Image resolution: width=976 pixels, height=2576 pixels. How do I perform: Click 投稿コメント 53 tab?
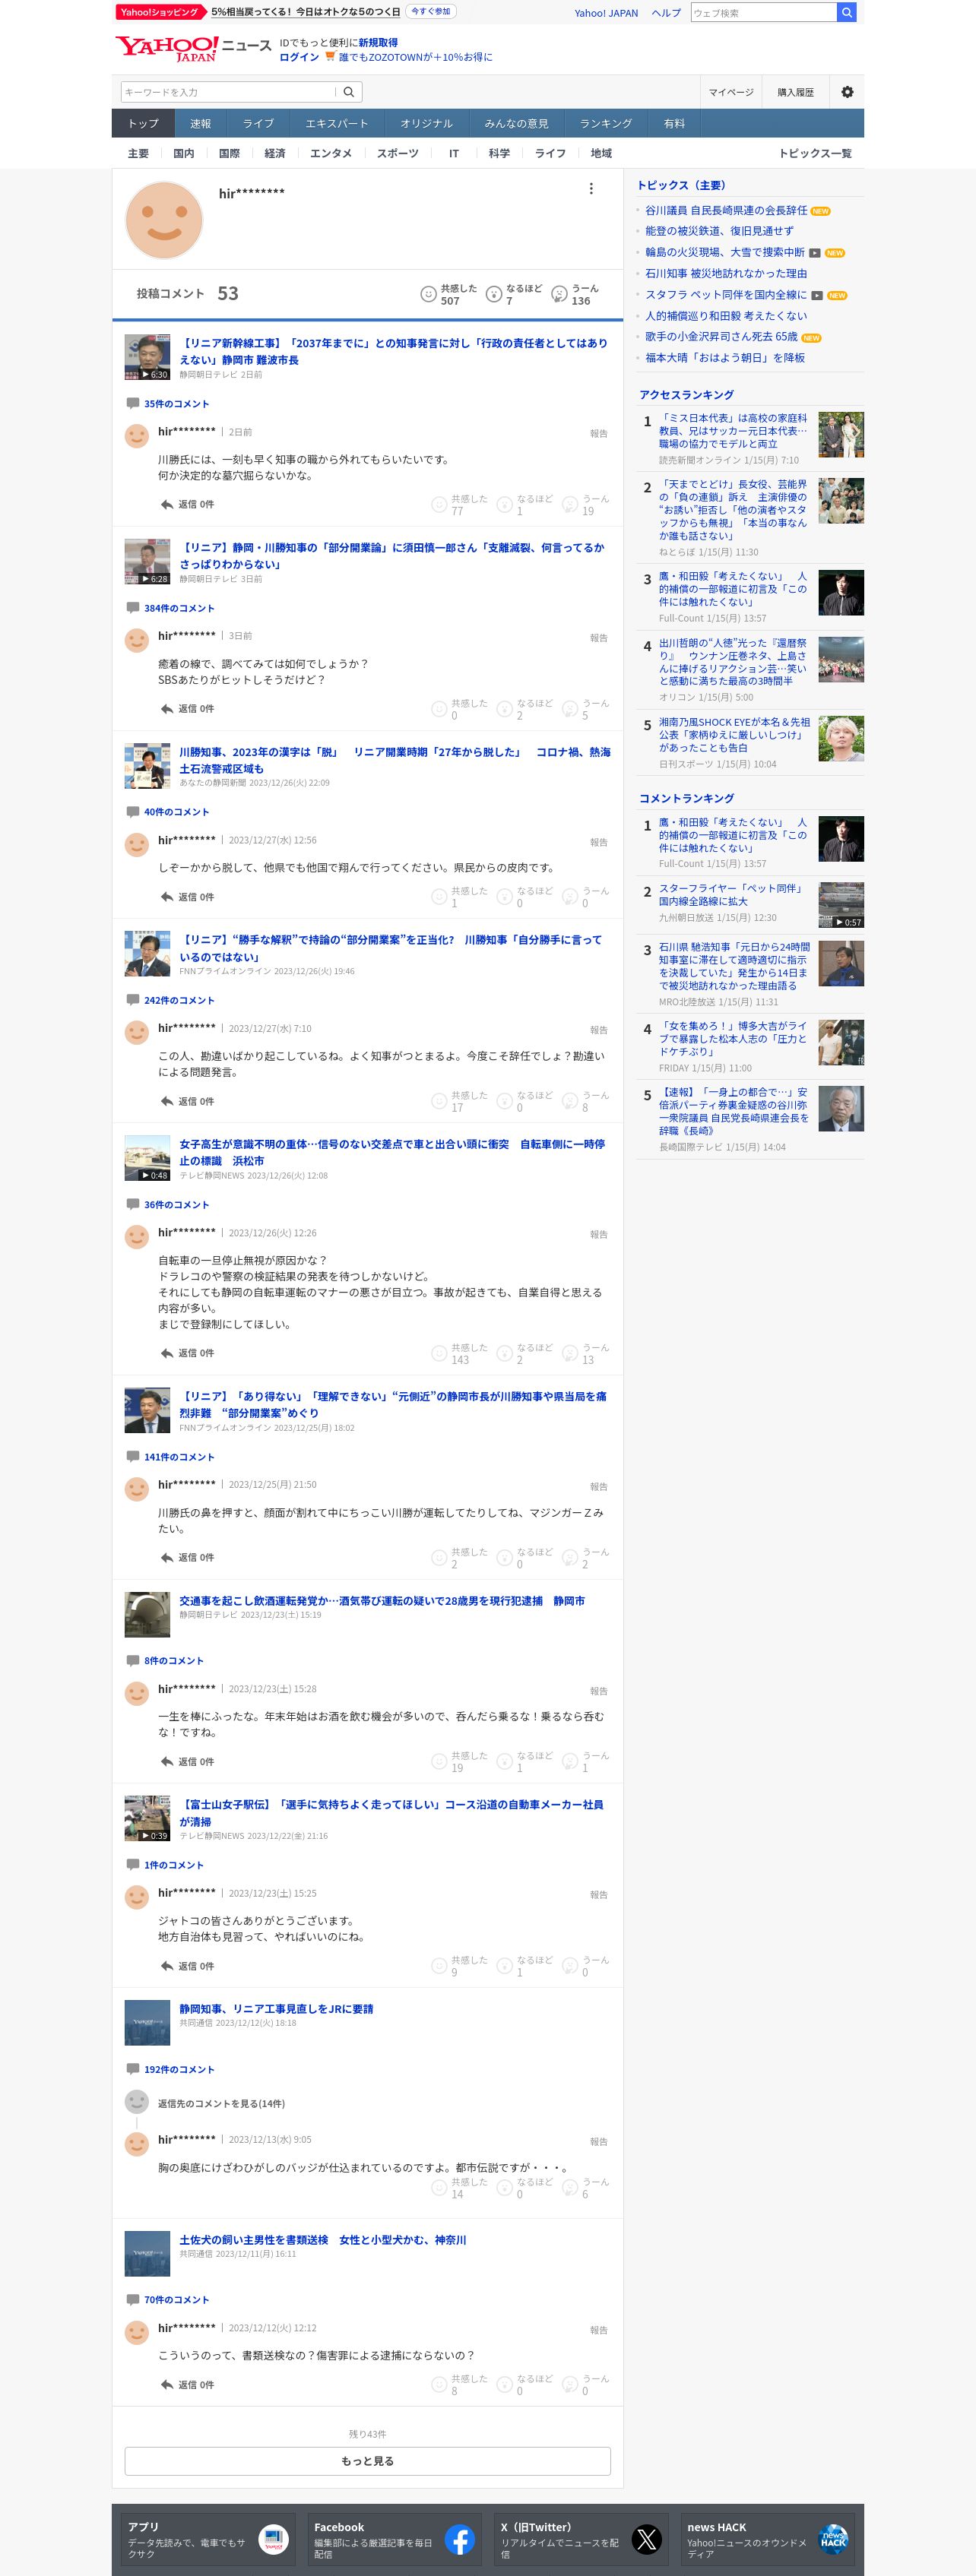187,294
